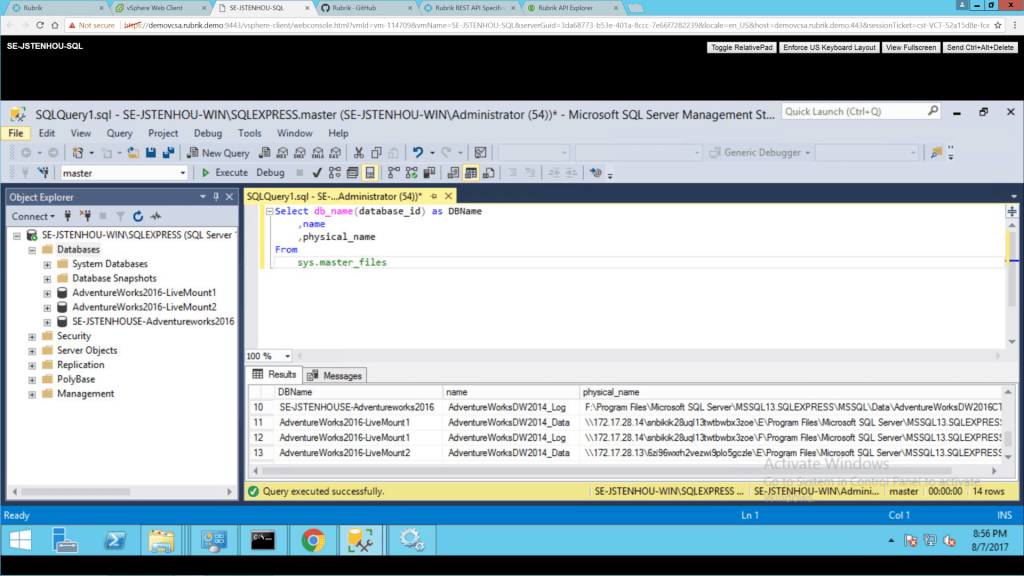Click the Cut scissors icon
This screenshot has width=1024, height=576.
click(359, 153)
